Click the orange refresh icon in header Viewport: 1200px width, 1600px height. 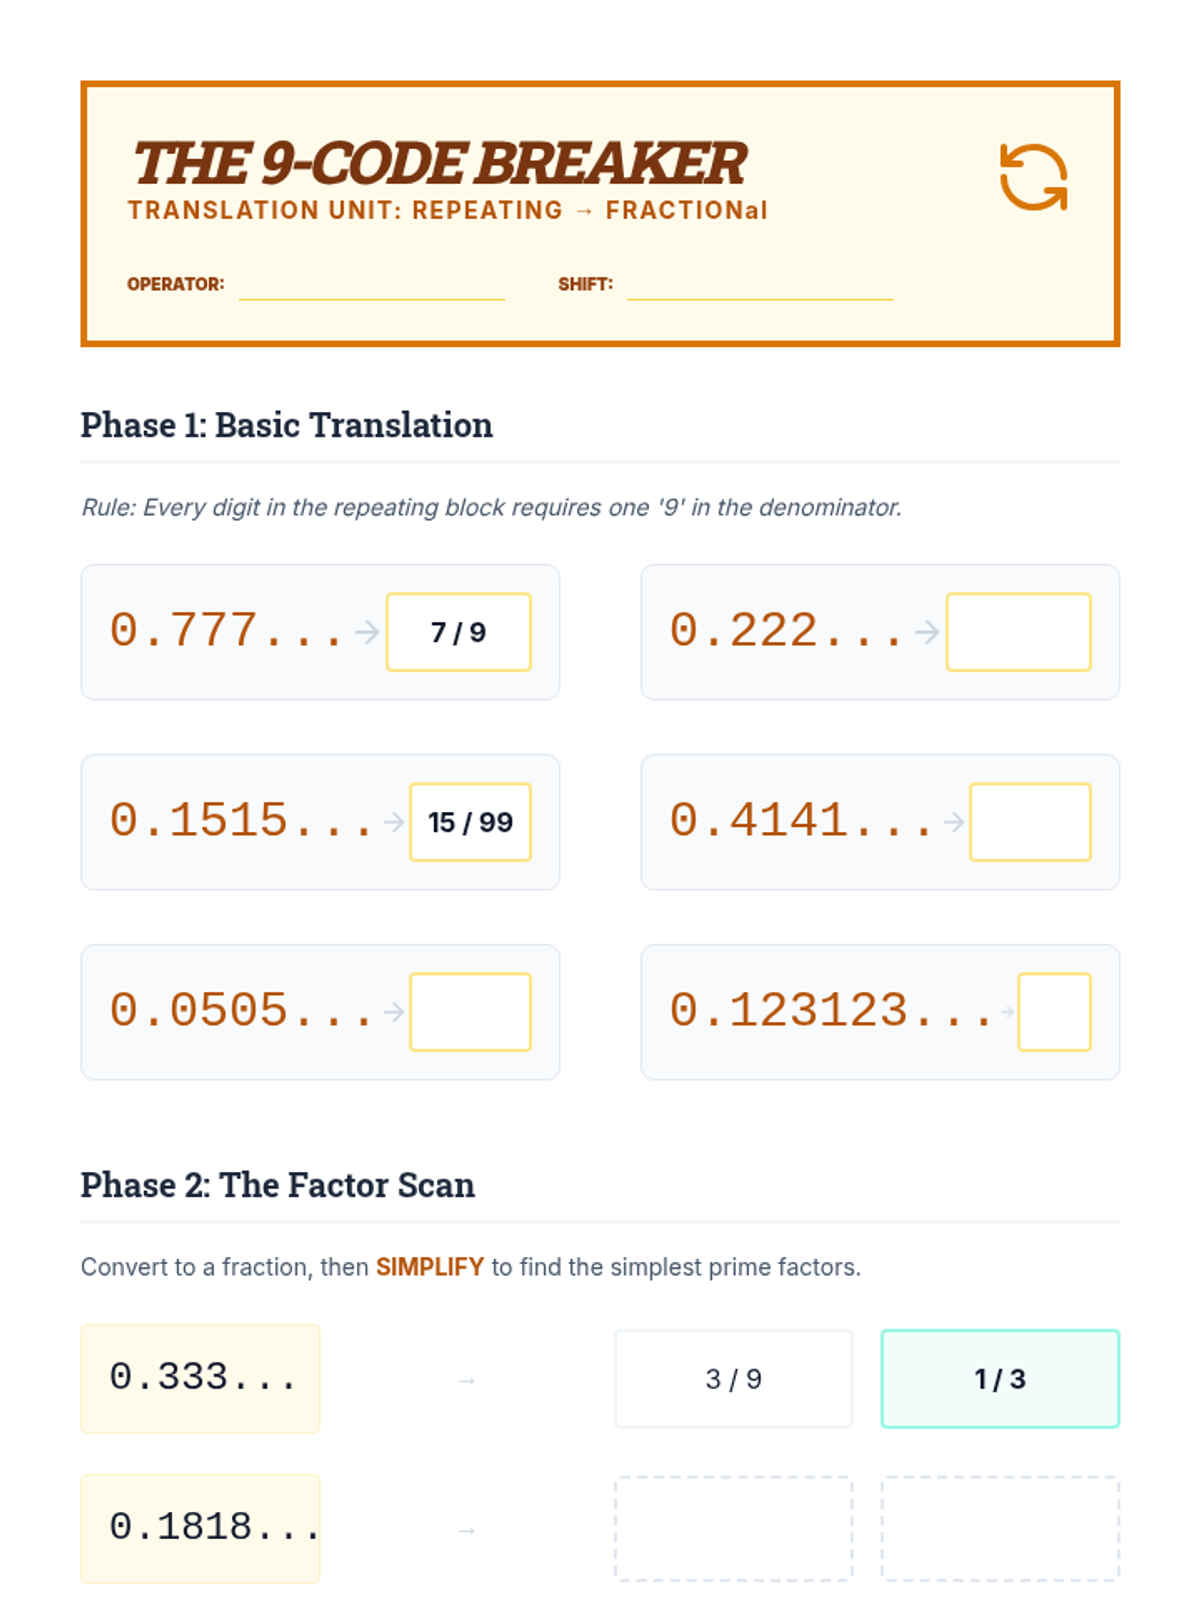(1033, 178)
